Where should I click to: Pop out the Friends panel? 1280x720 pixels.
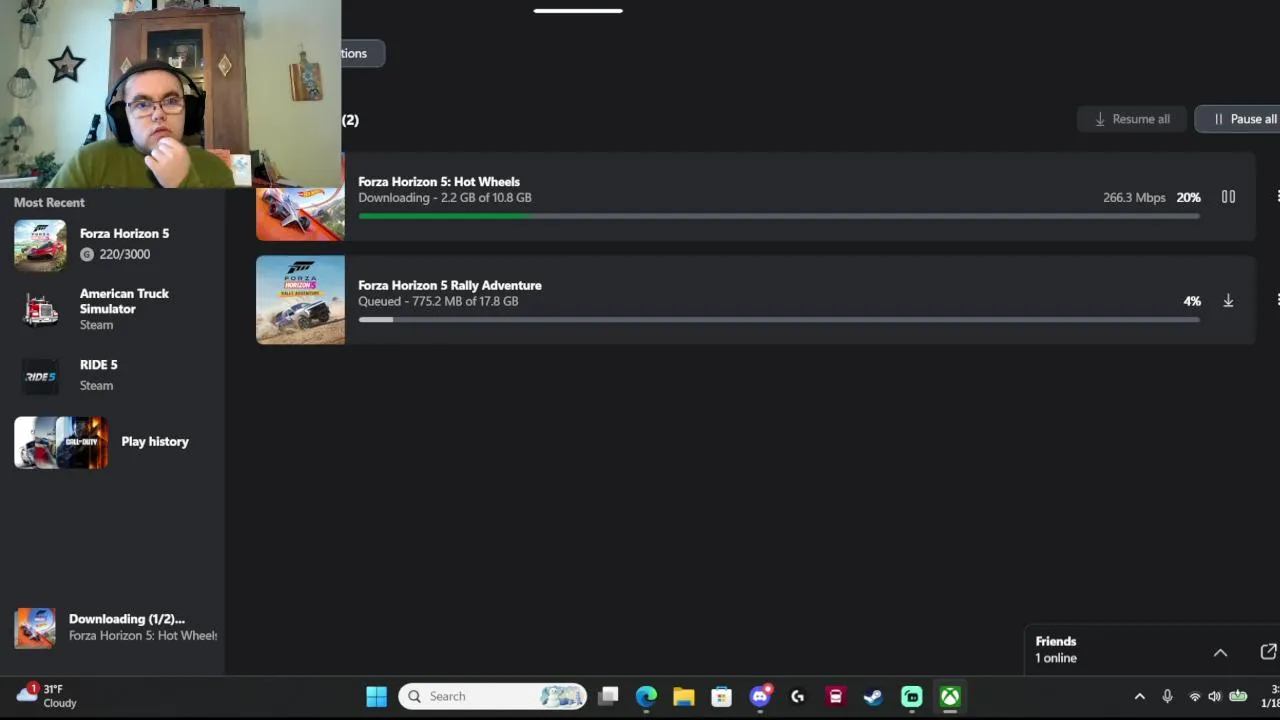1268,652
